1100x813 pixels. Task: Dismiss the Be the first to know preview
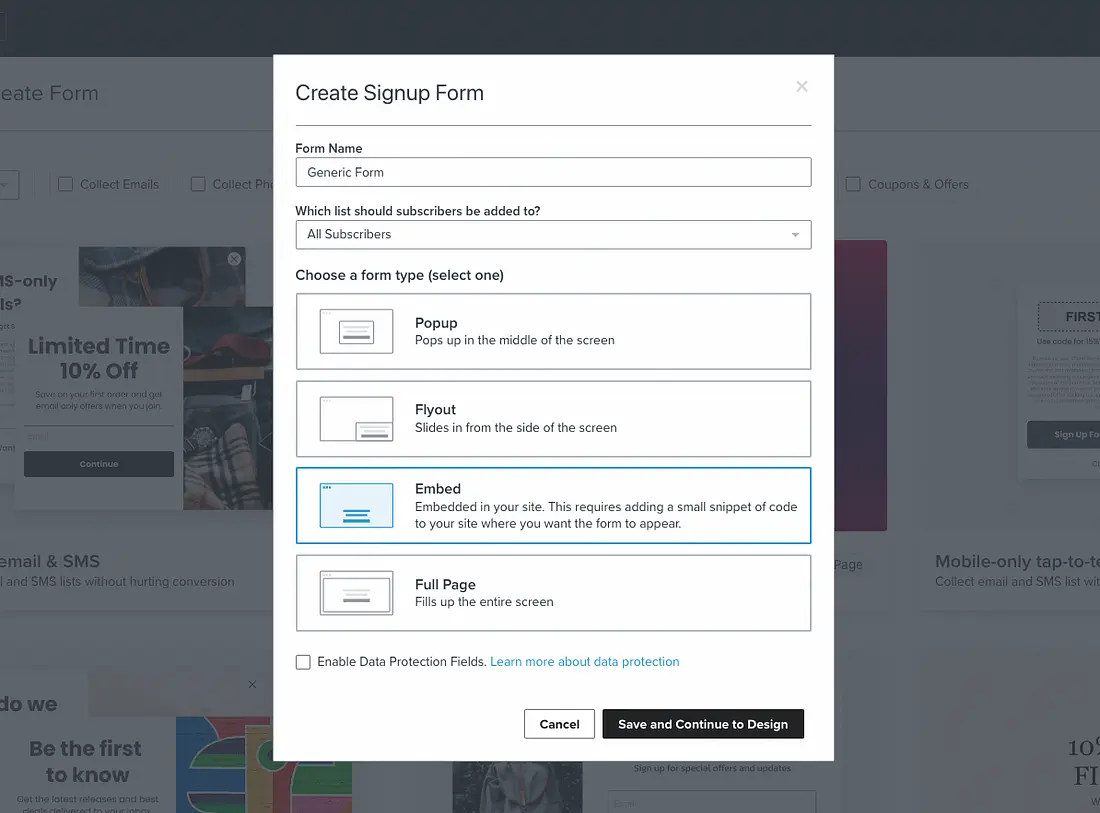tap(252, 685)
